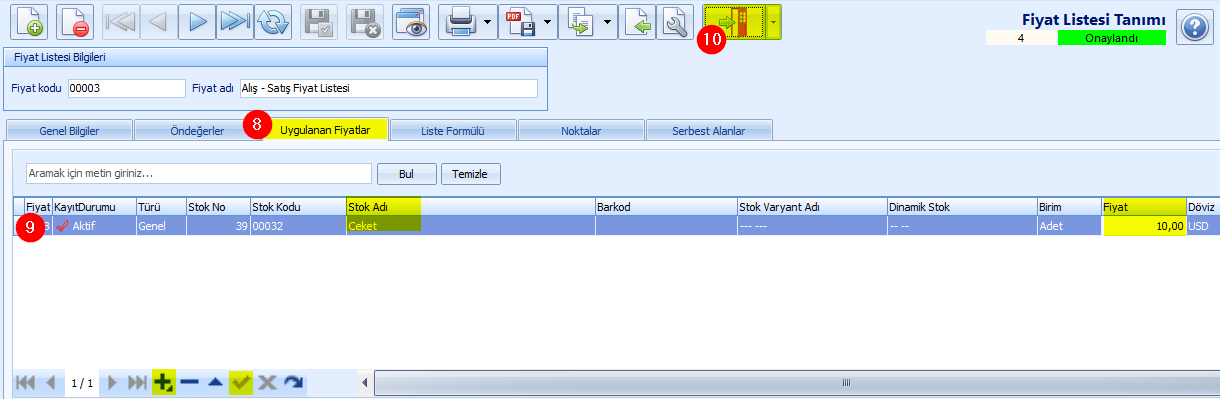Click the highlighted green arrow door icon
The height and width of the screenshot is (399, 1220).
click(734, 21)
